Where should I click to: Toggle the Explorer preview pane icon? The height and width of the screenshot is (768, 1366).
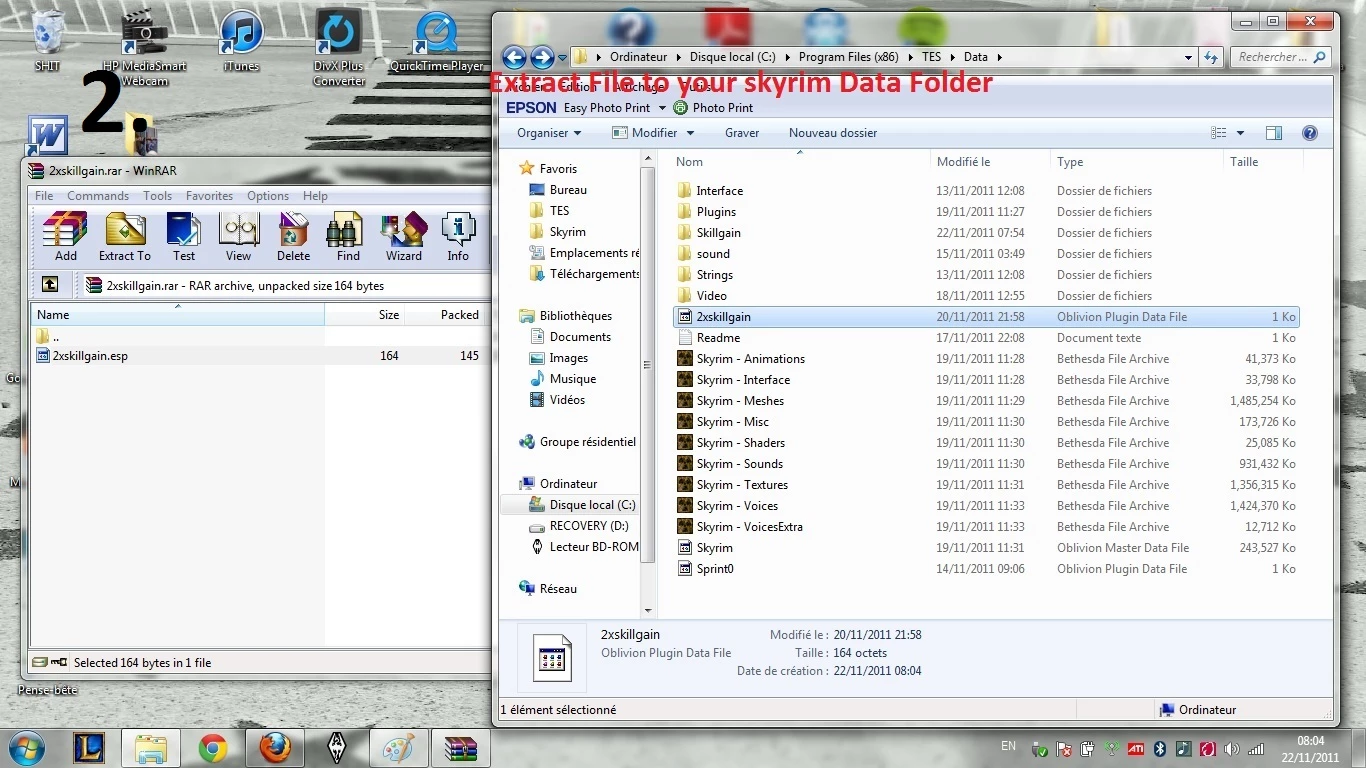[x=1273, y=133]
